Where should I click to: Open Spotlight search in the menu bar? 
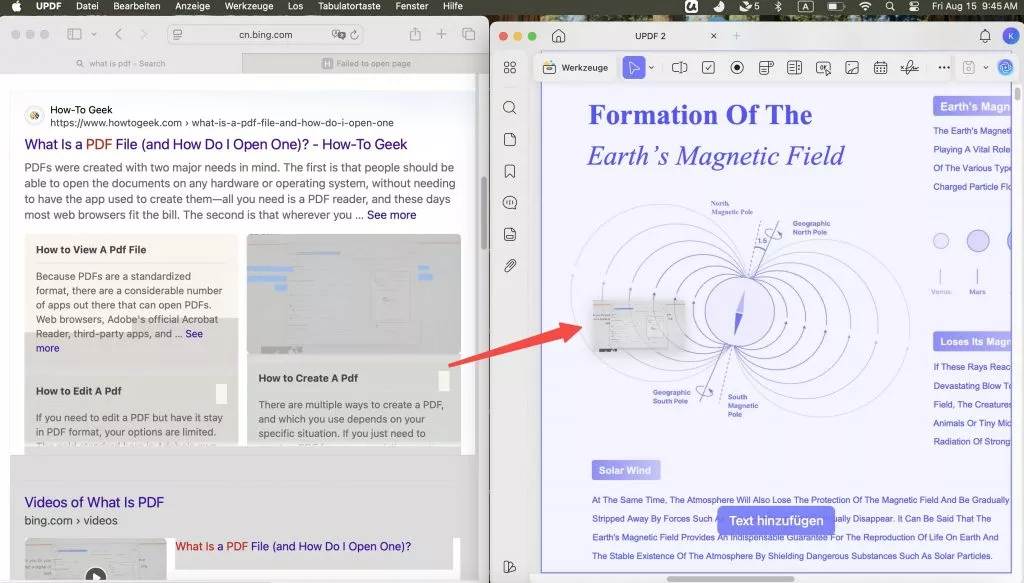pyautogui.click(x=889, y=6)
